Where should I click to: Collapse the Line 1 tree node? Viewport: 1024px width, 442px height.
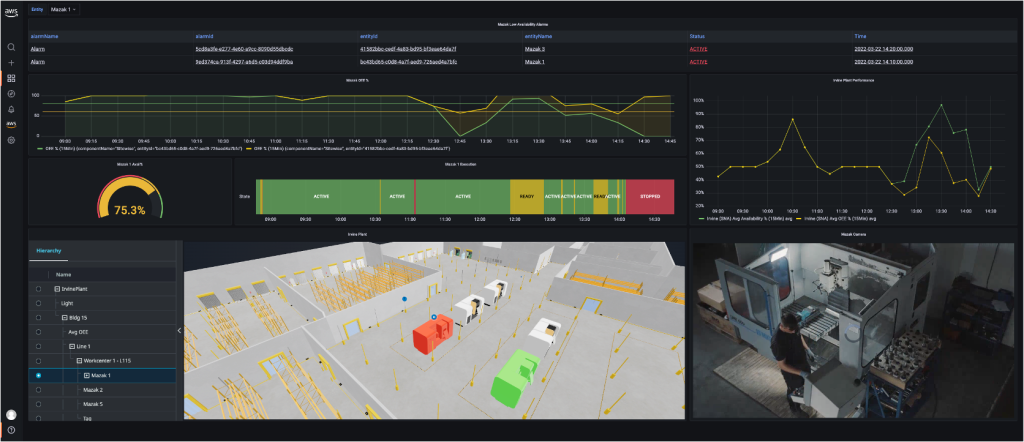click(x=72, y=346)
